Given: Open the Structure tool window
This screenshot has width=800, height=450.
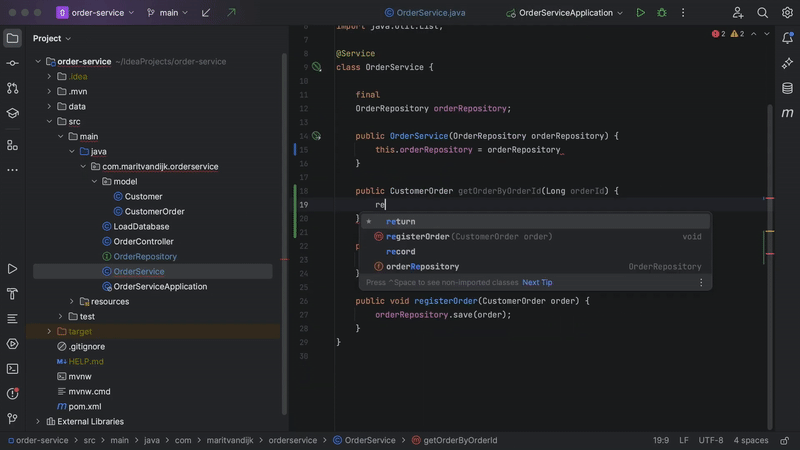Looking at the screenshot, I should pos(12,145).
